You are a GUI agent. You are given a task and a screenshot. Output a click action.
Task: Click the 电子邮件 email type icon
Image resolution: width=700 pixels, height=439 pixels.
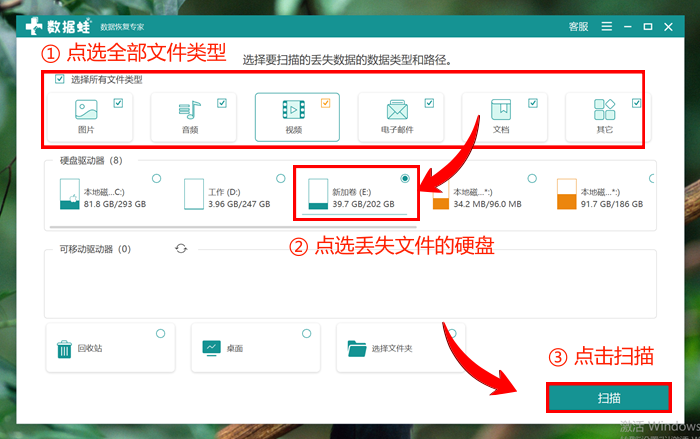(x=397, y=110)
